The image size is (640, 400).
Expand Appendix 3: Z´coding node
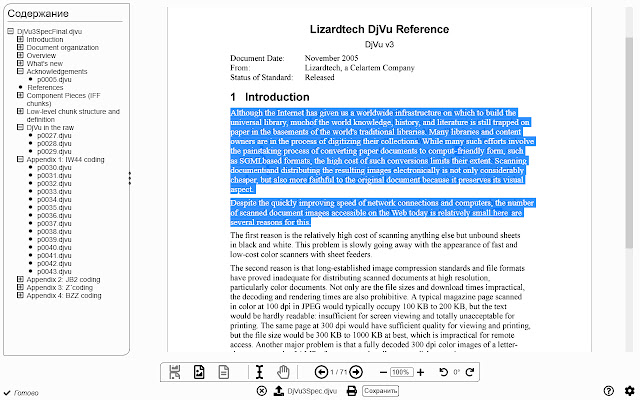(x=20, y=287)
